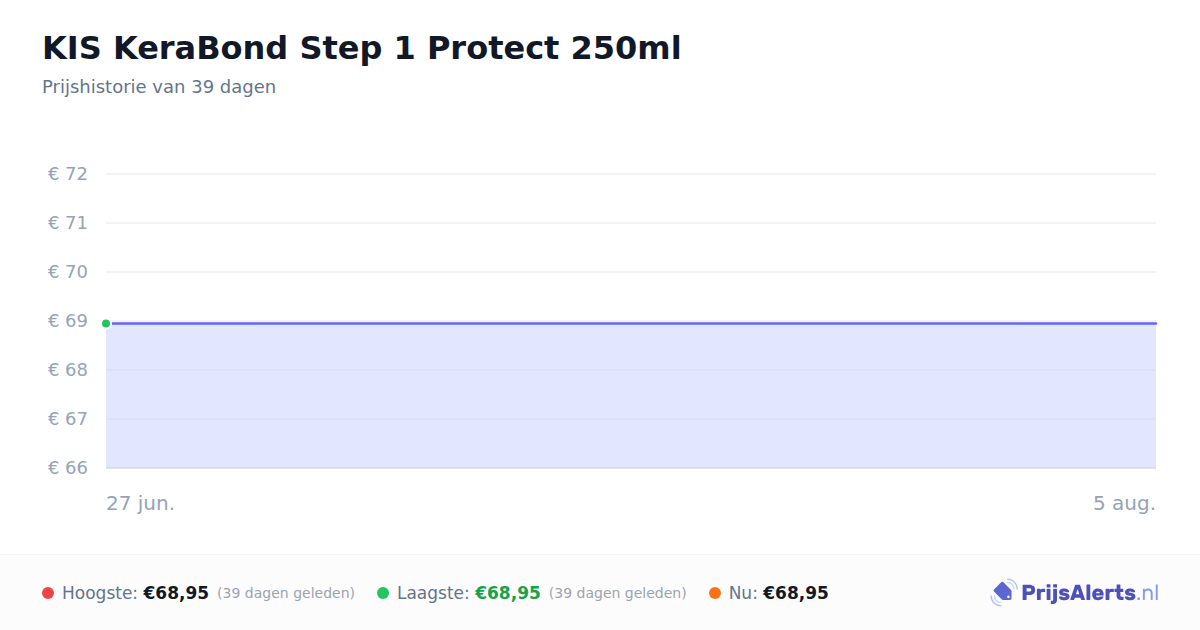The height and width of the screenshot is (630, 1200).
Task: Open the PrijsAlerts.nl link
Action: (1090, 593)
